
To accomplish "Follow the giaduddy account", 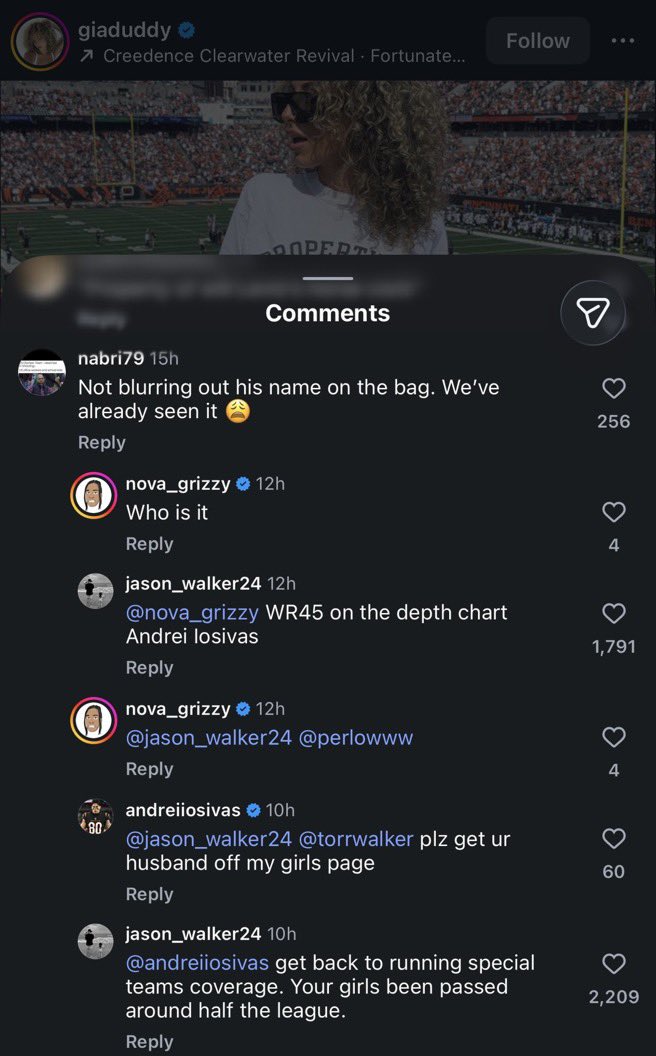I will tap(537, 40).
